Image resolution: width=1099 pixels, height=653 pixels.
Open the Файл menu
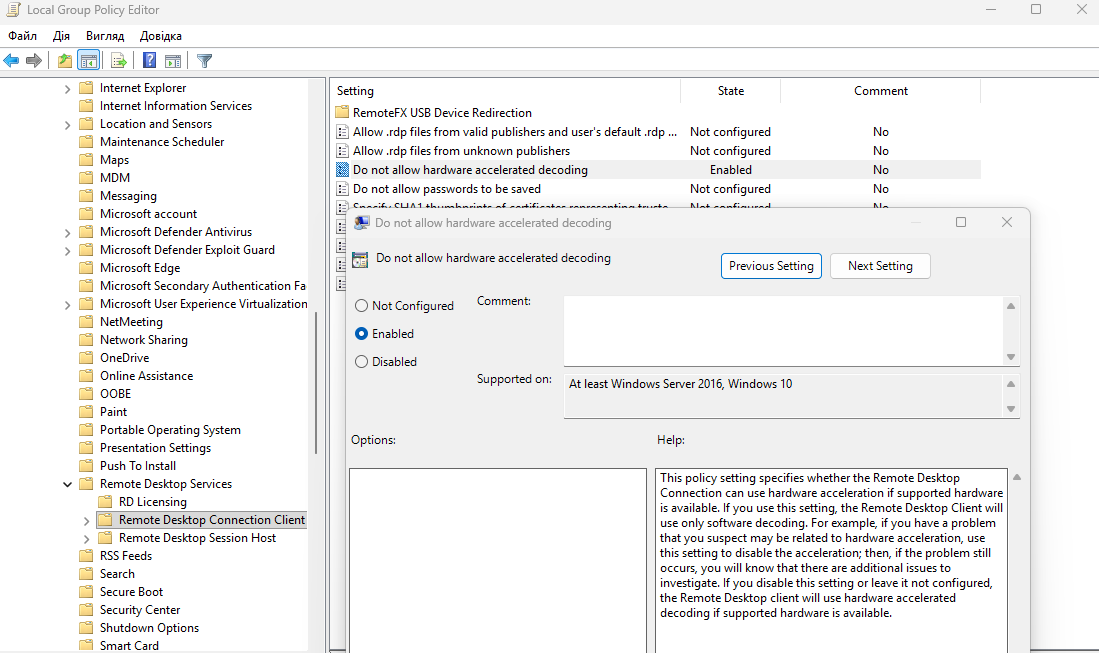coord(22,36)
